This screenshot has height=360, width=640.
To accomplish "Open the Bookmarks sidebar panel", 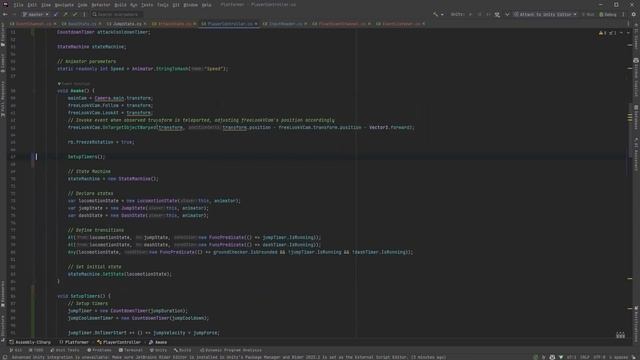I will (x=3, y=294).
